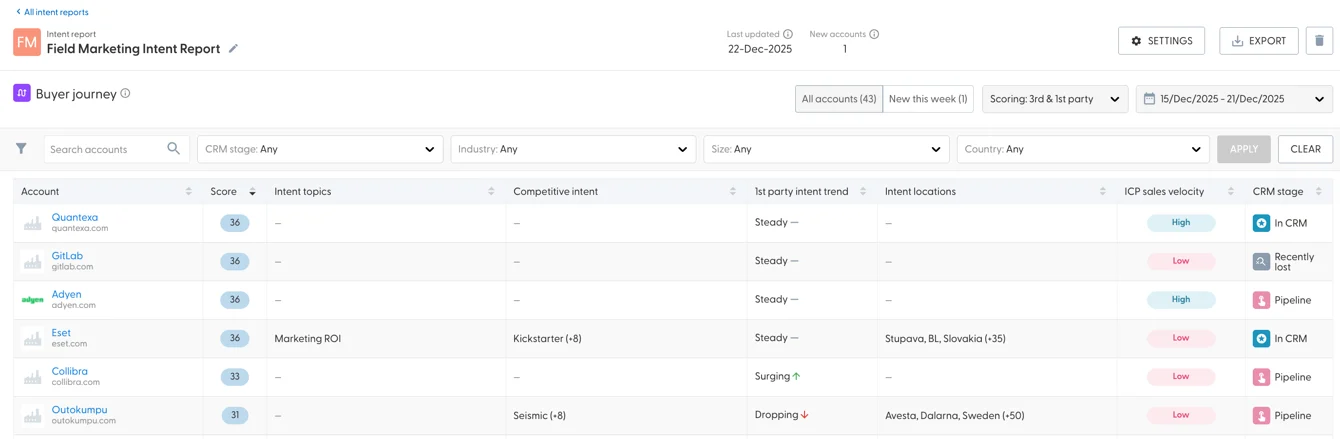This screenshot has height=439, width=1340.
Task: Open the Eset account link
Action: click(61, 333)
